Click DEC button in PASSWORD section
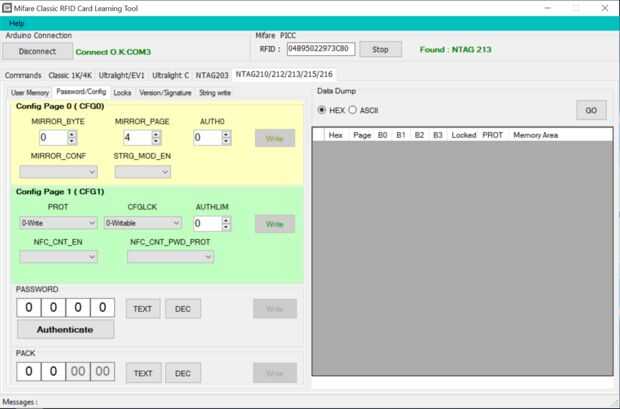 (x=183, y=309)
